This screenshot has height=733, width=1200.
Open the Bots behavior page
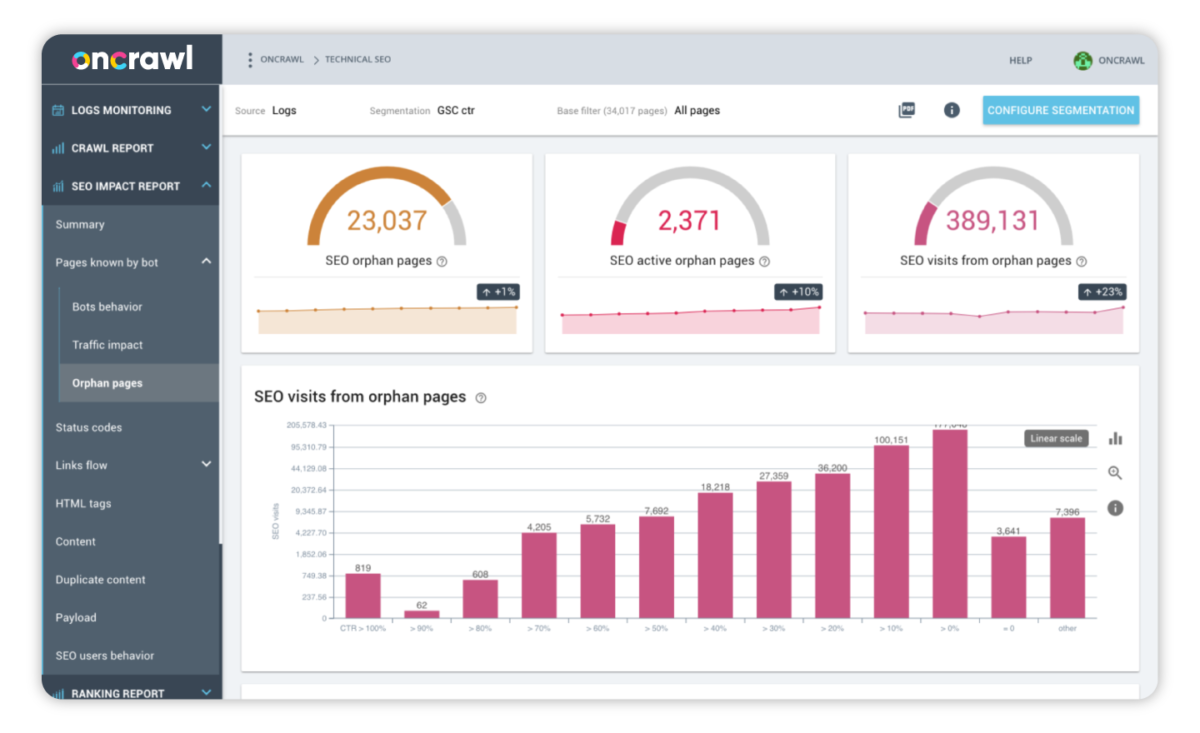[107, 307]
